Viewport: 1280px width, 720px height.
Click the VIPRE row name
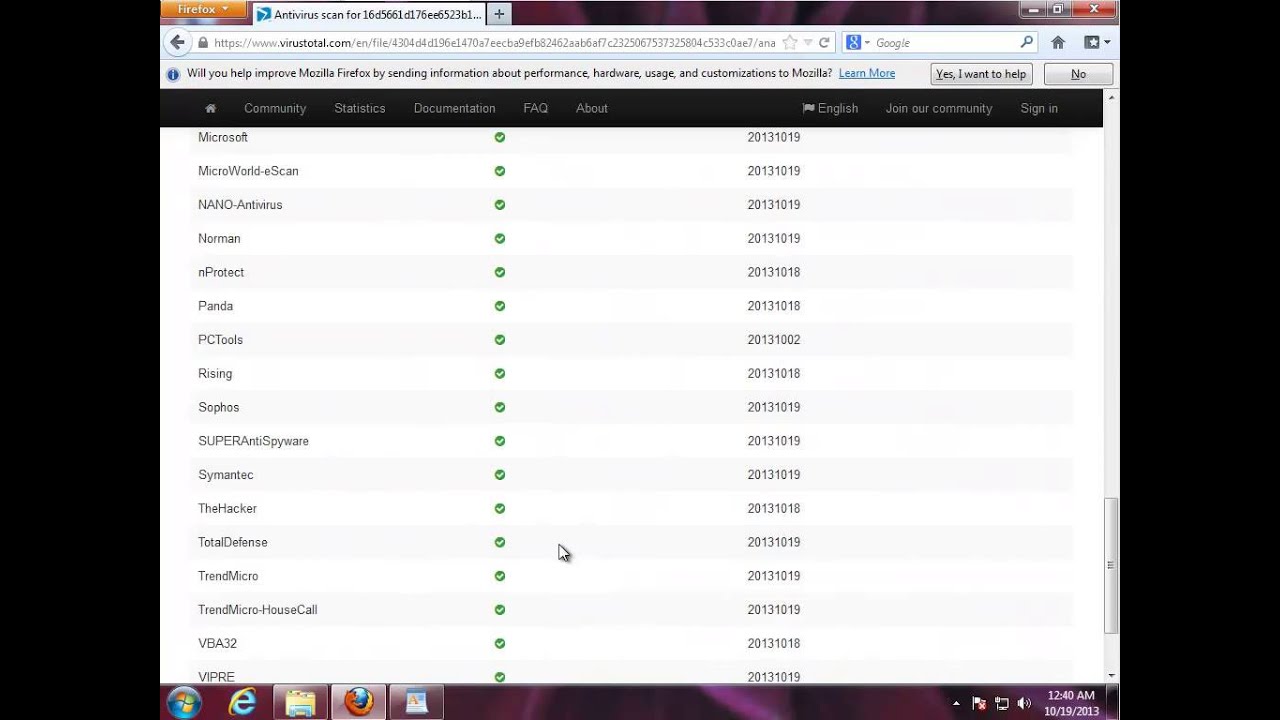point(216,677)
